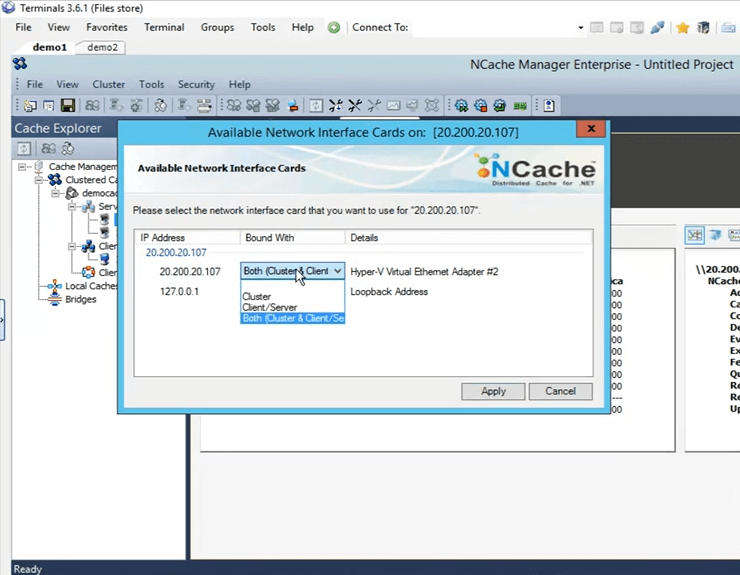This screenshot has width=740, height=575.
Task: Open the Favorites menu in Terminals
Action: click(107, 27)
